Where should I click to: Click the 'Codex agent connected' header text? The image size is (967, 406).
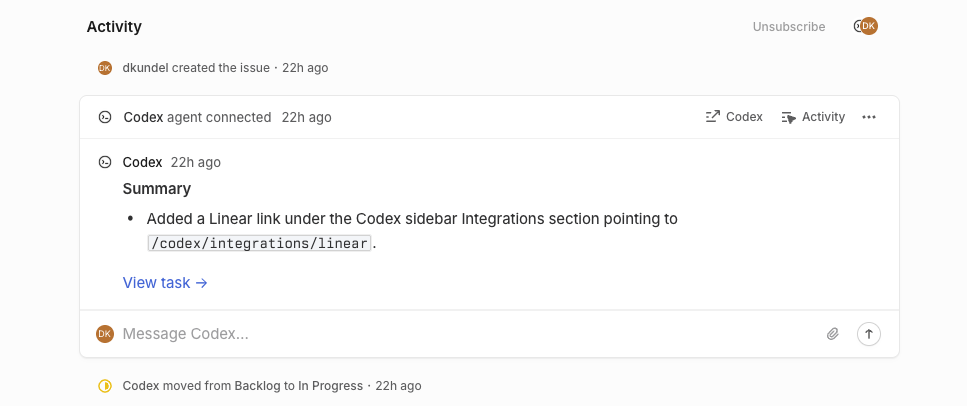[x=197, y=117]
